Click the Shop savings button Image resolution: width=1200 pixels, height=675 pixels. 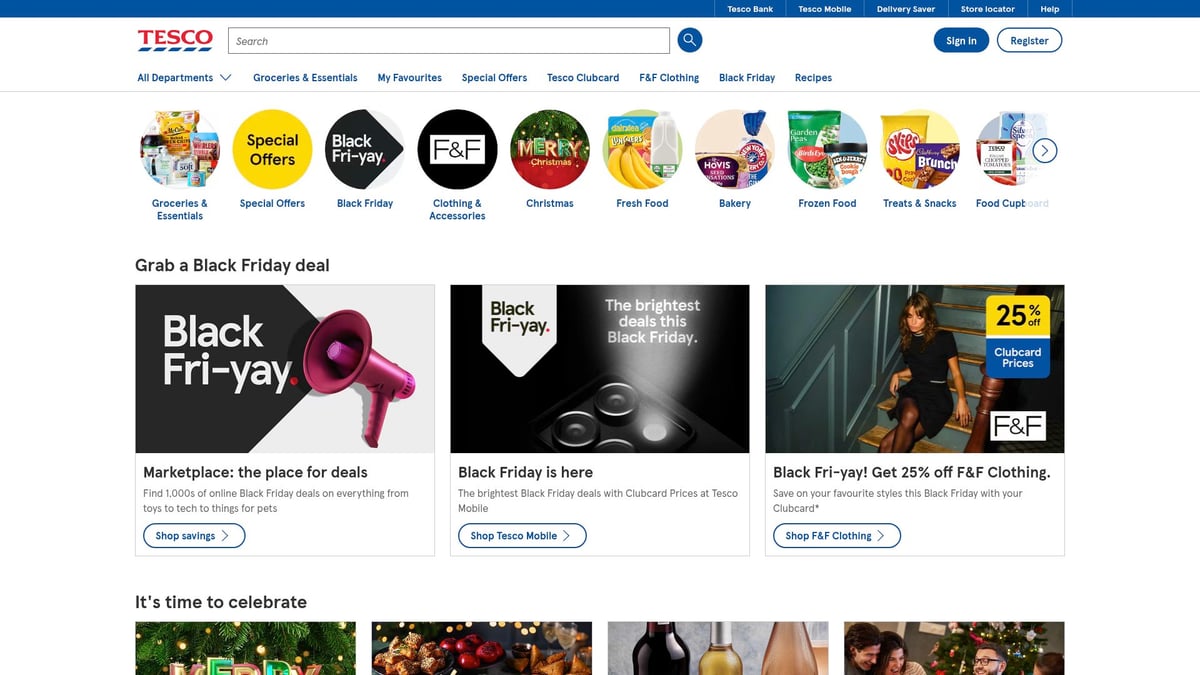pos(194,536)
